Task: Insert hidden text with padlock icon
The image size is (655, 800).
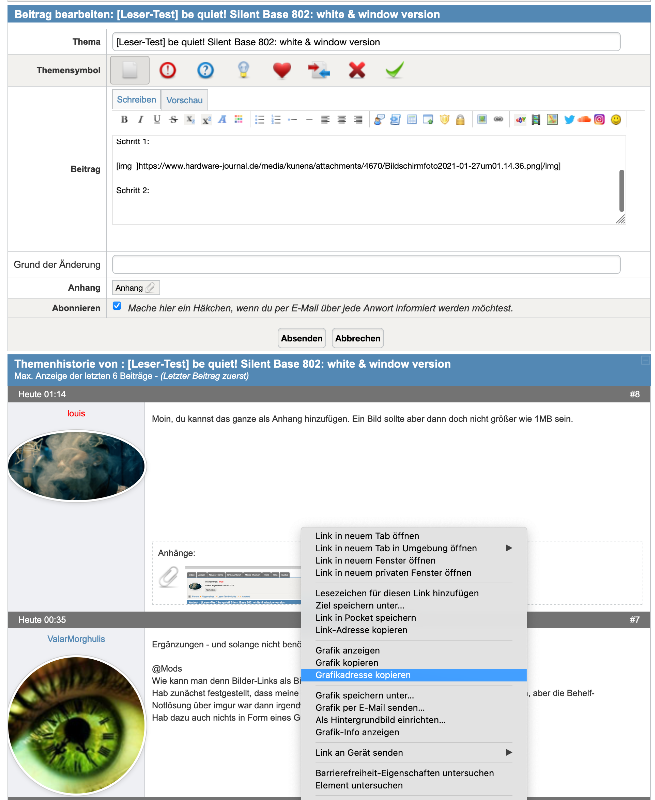Action: pos(460,119)
